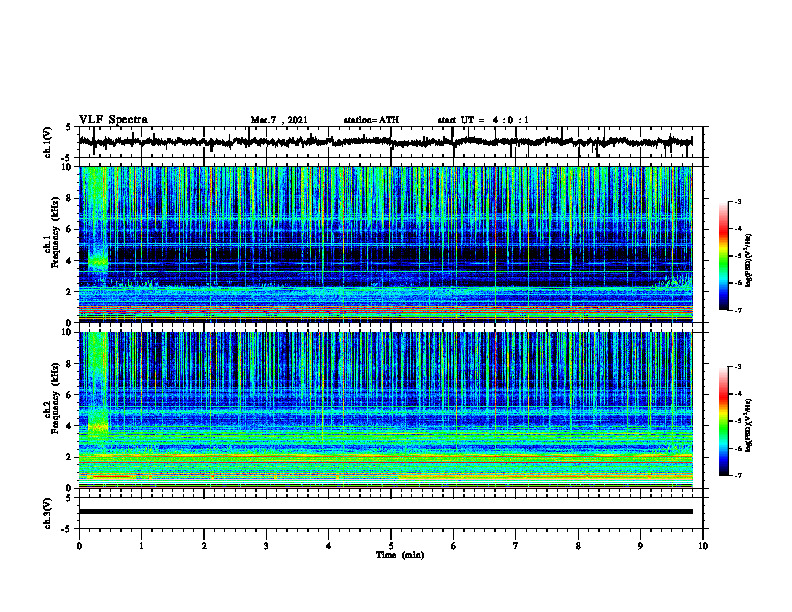Click the ch.2 spectrogram color scale bar
Image resolution: width=792 pixels, height=612 pixels.
(x=724, y=421)
